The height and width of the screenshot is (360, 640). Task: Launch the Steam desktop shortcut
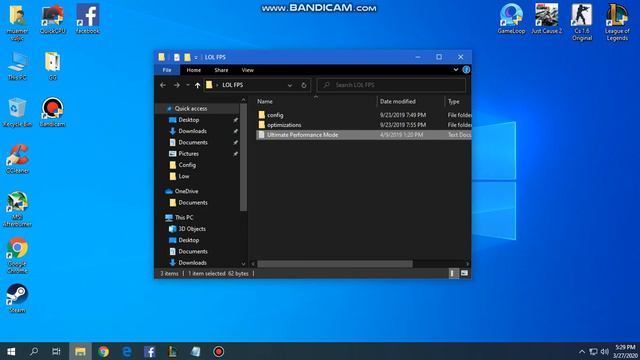point(17,298)
